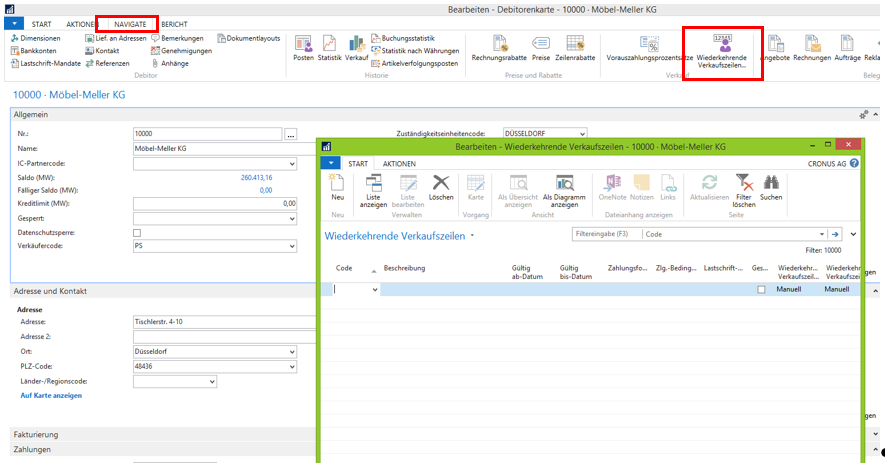
Task: Click Löschen in the dialog ribbon
Action: point(441,188)
